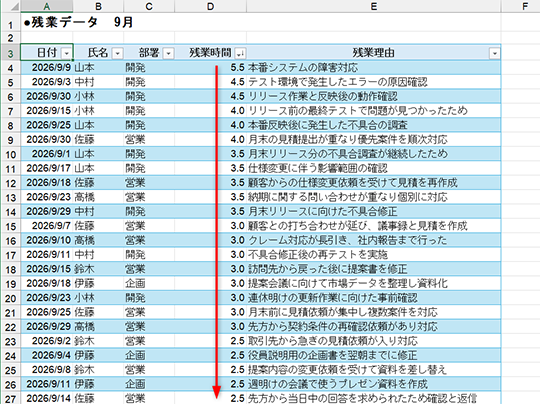Select the 企画 cell in row 19
Viewport: 540px width, 404px height.
(x=149, y=283)
